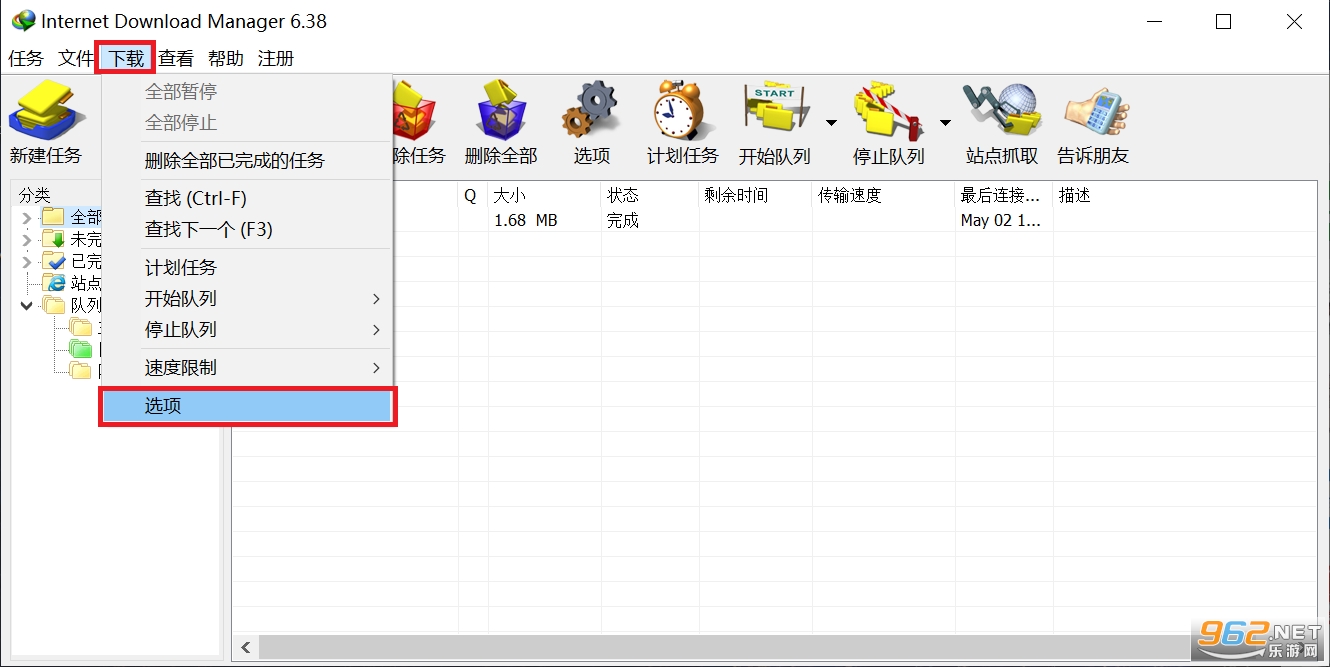Click the May 02 date cell
This screenshot has width=1330, height=667.
1001,220
